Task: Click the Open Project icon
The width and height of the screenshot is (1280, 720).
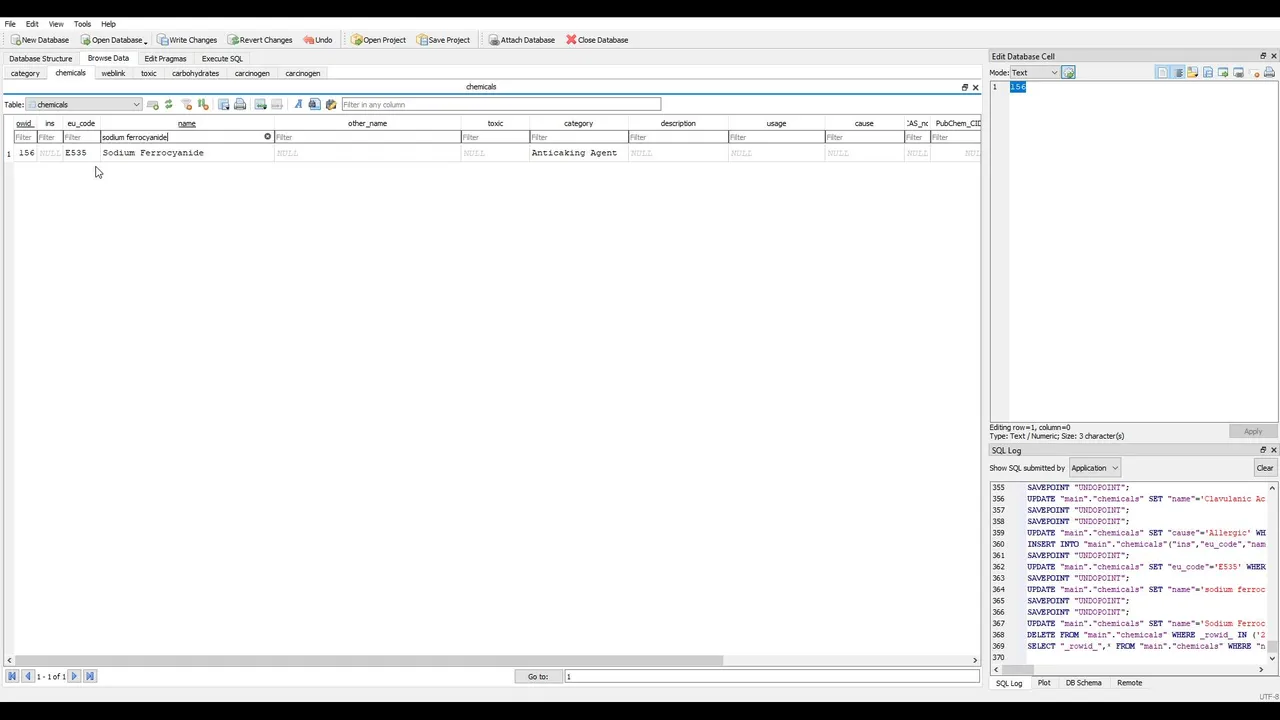Action: pos(357,40)
